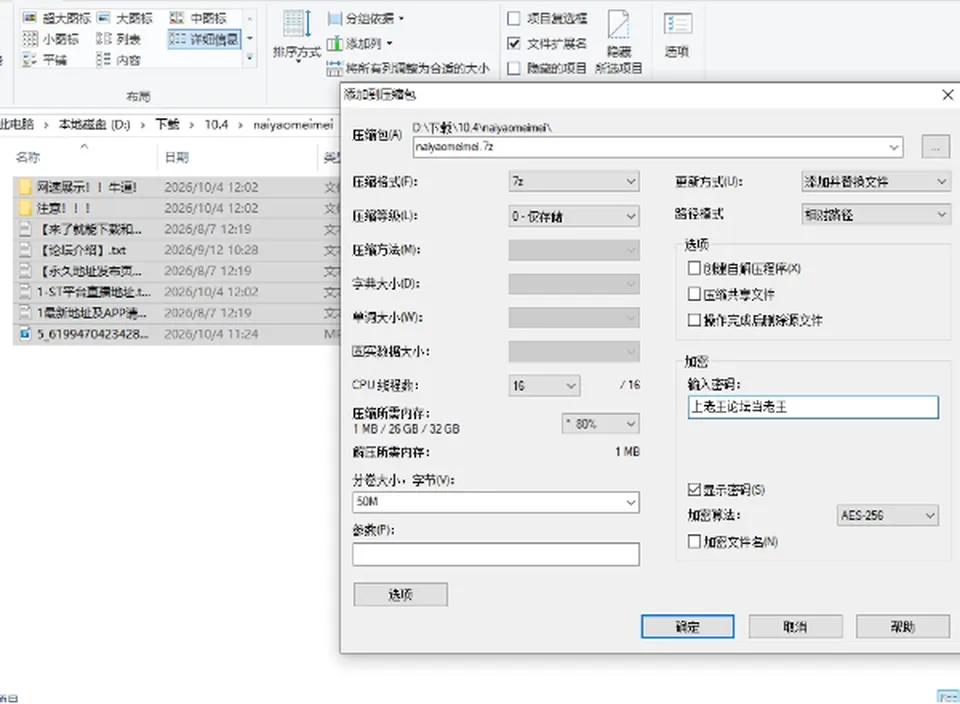This screenshot has width=960, height=704.
Task: Choose the 中图标 medium icons layout
Action: (198, 18)
